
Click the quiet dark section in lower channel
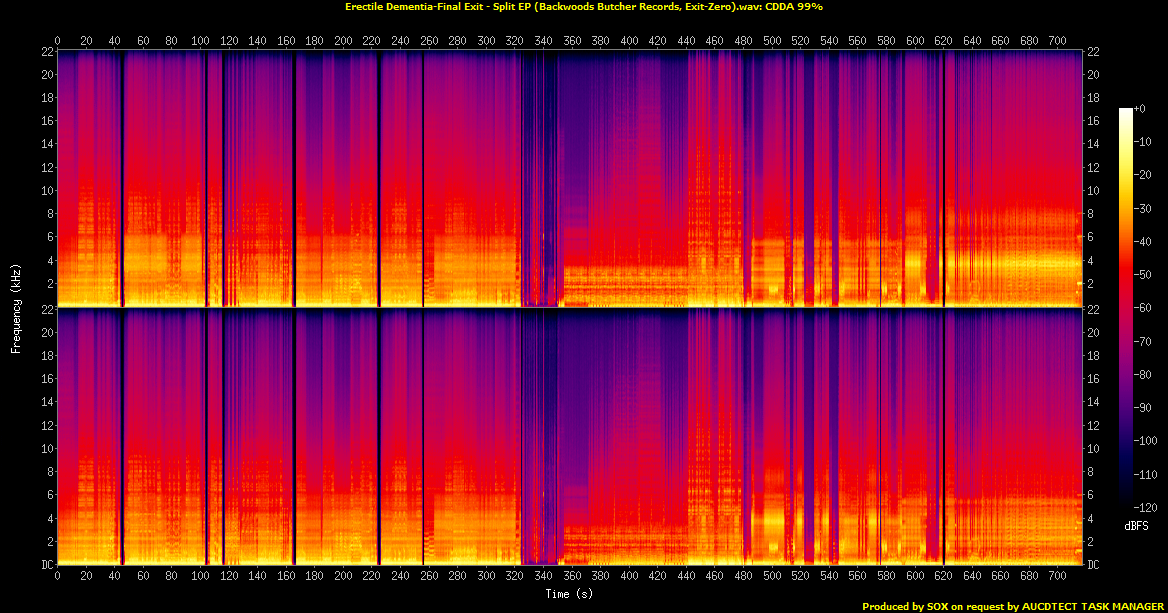540,437
